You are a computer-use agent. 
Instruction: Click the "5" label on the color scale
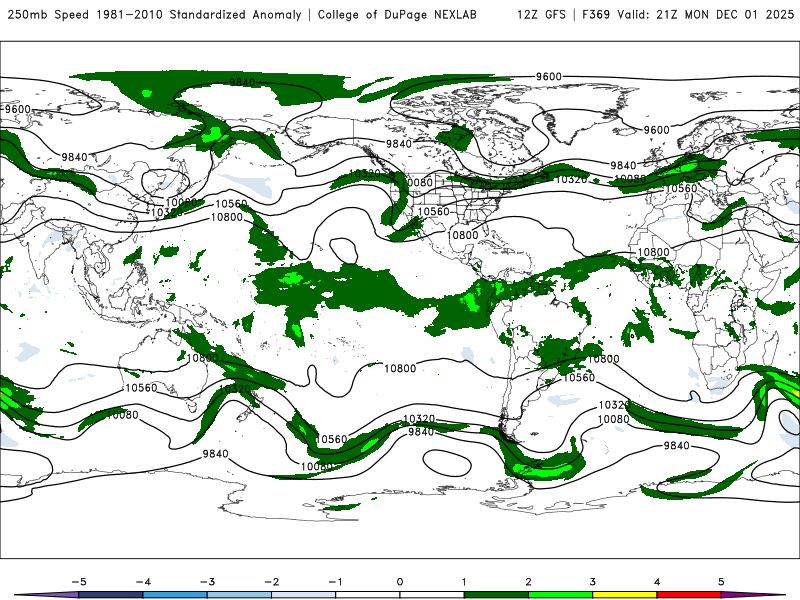721,582
